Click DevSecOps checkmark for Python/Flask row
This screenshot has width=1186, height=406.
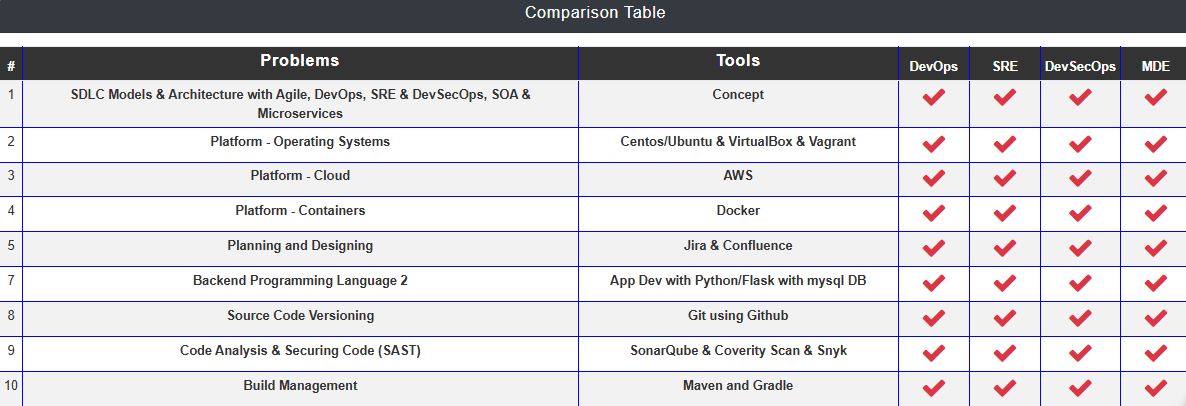point(1080,284)
